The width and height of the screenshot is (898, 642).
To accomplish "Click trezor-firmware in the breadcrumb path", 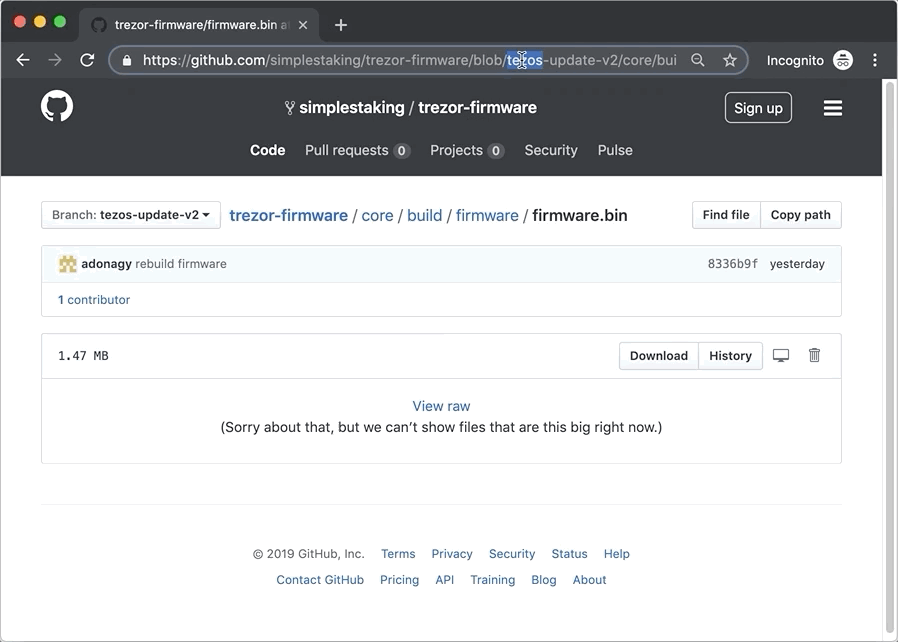I will (288, 215).
